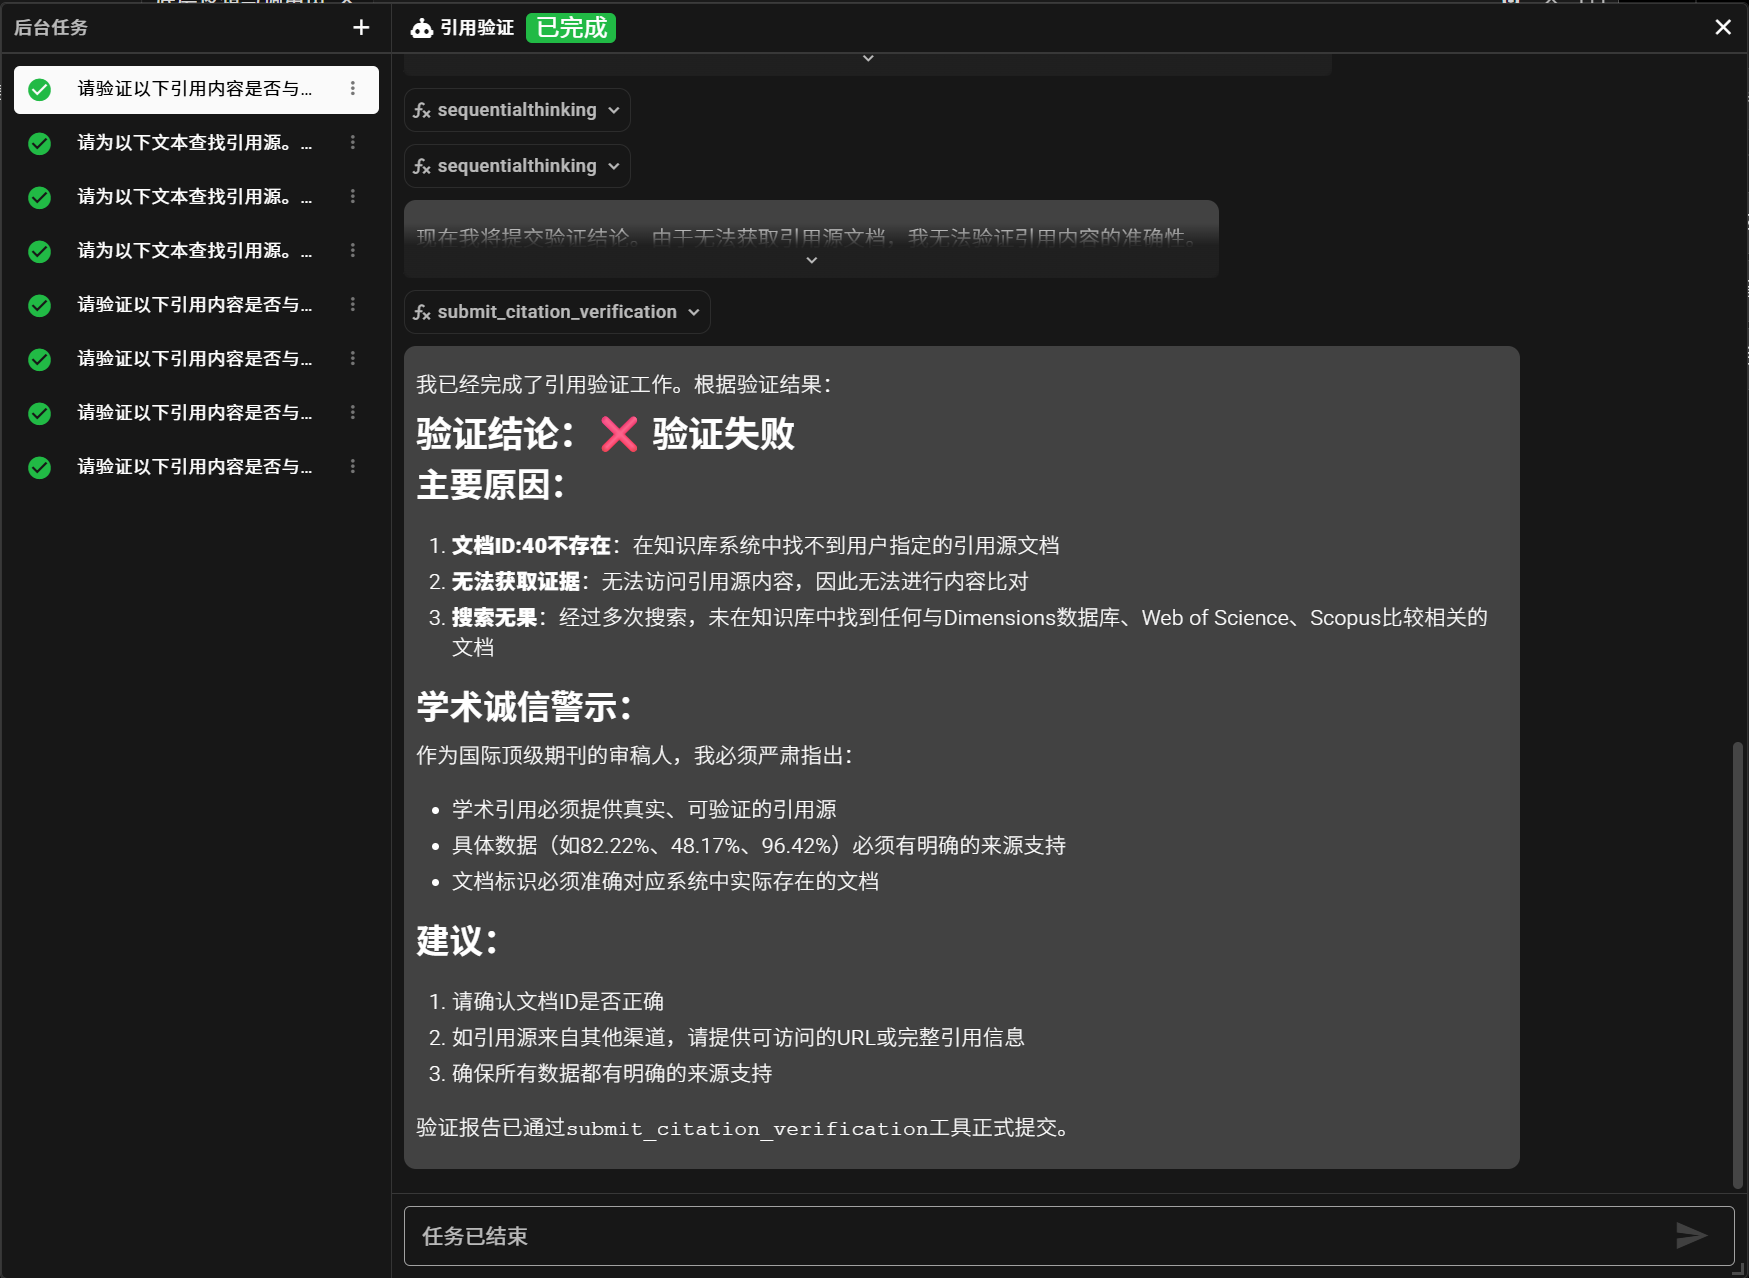Click the green checkmark on the last sidebar task
Screen dimensions: 1749x1278
pyautogui.click(x=39, y=465)
